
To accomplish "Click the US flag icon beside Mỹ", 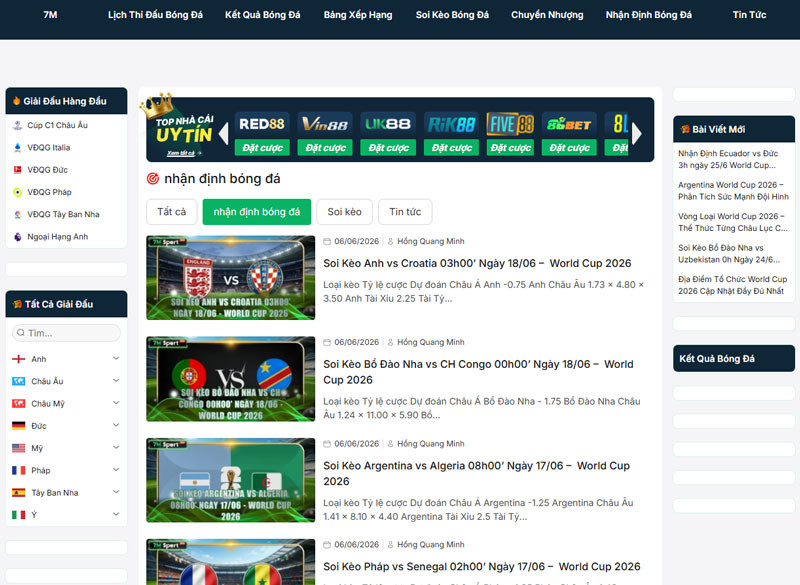I will click(18, 448).
